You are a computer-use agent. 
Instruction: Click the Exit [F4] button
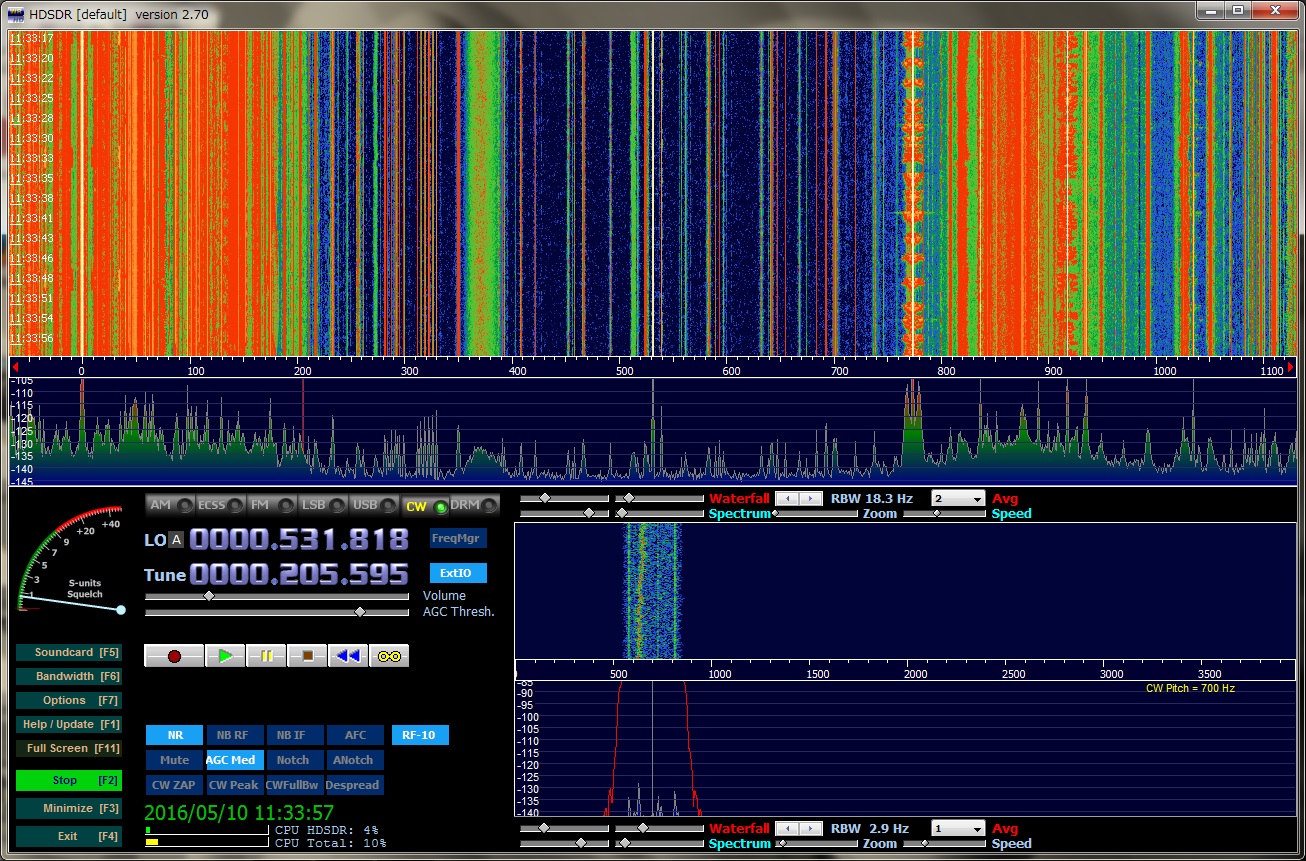coord(69,836)
